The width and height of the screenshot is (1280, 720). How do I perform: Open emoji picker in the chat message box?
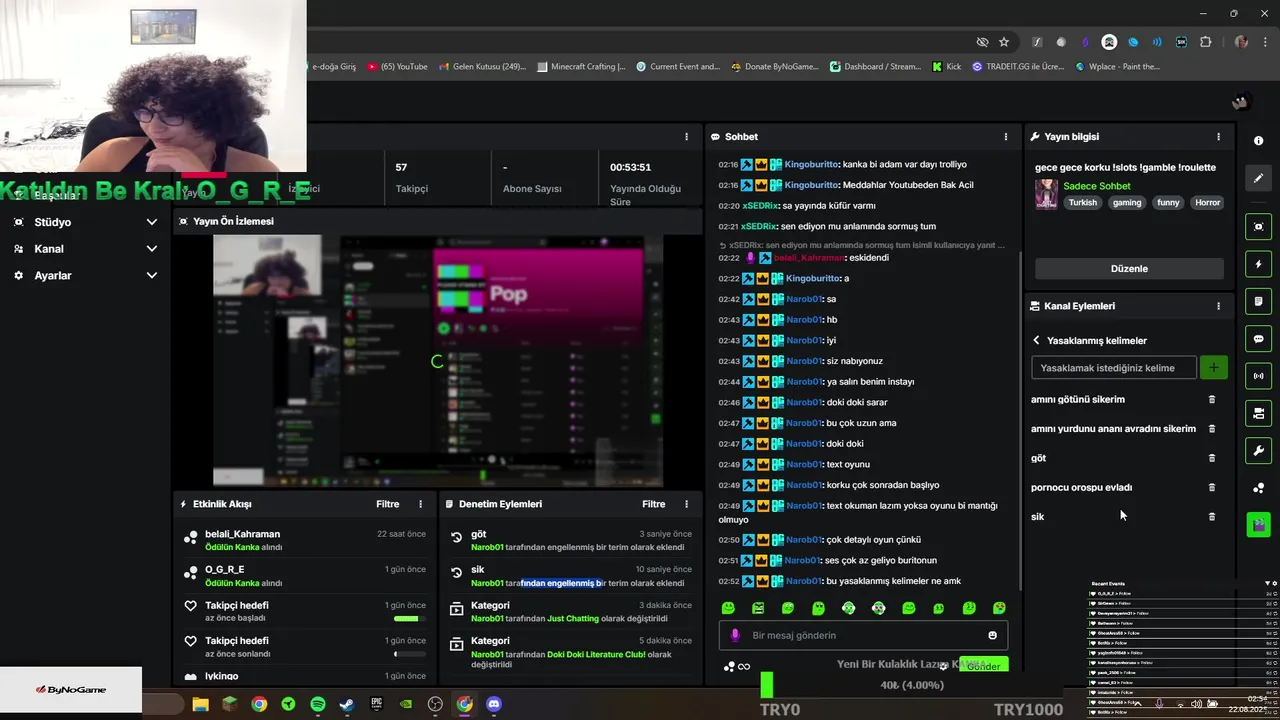[992, 635]
